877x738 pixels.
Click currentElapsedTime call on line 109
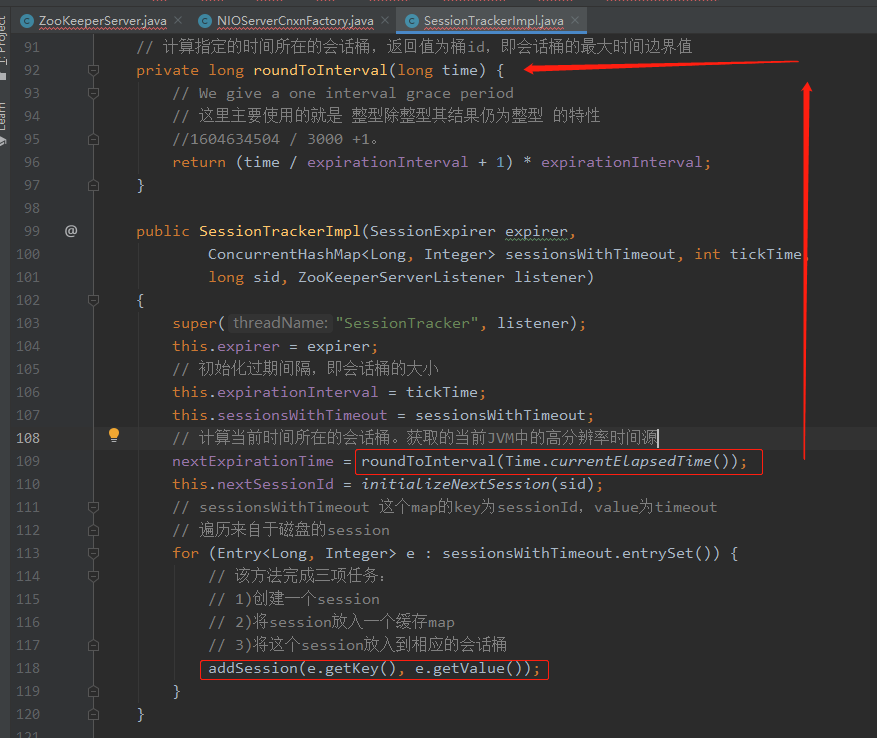point(631,461)
